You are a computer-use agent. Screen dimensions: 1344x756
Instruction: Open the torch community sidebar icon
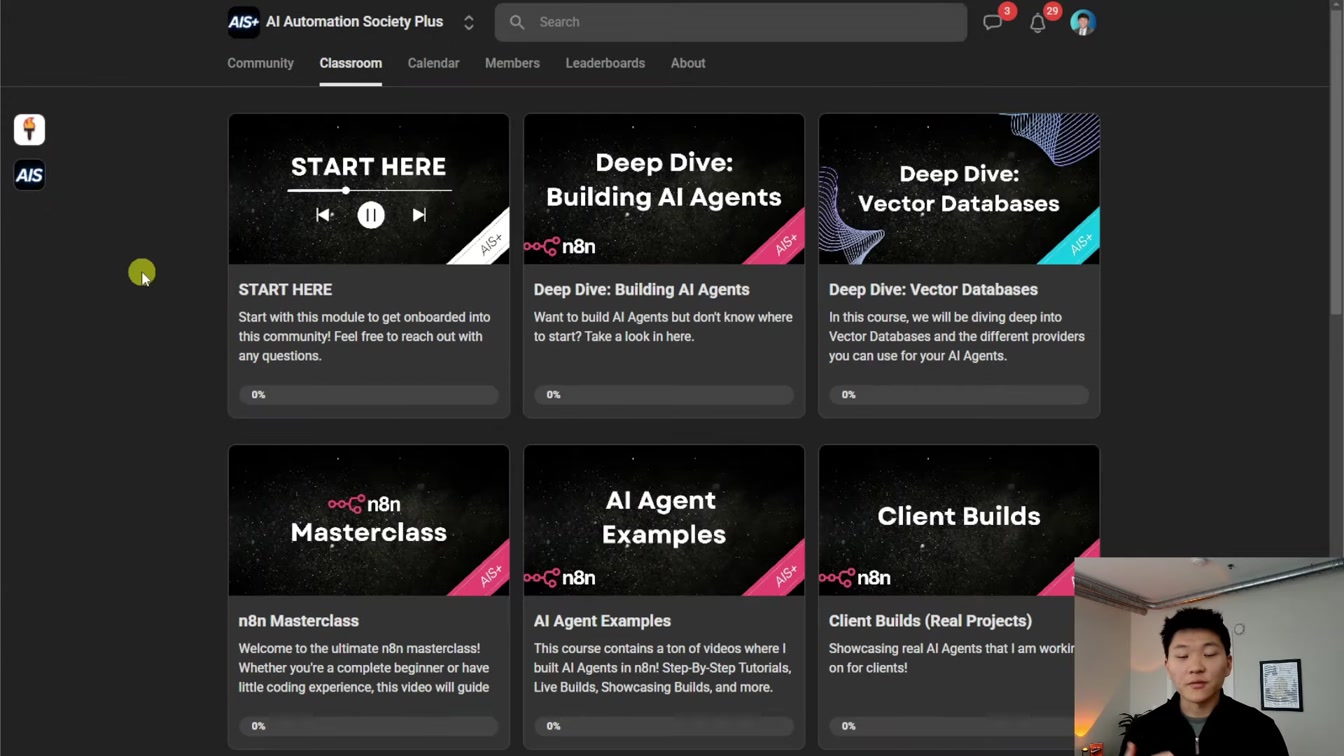click(x=29, y=129)
